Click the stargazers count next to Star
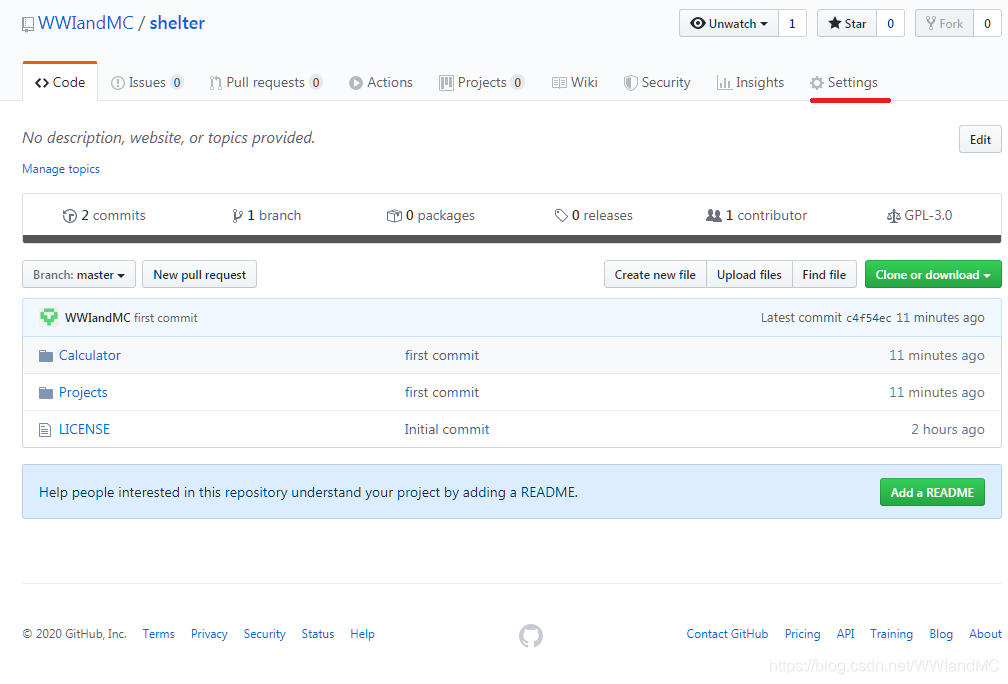The width and height of the screenshot is (1008, 684). [890, 24]
